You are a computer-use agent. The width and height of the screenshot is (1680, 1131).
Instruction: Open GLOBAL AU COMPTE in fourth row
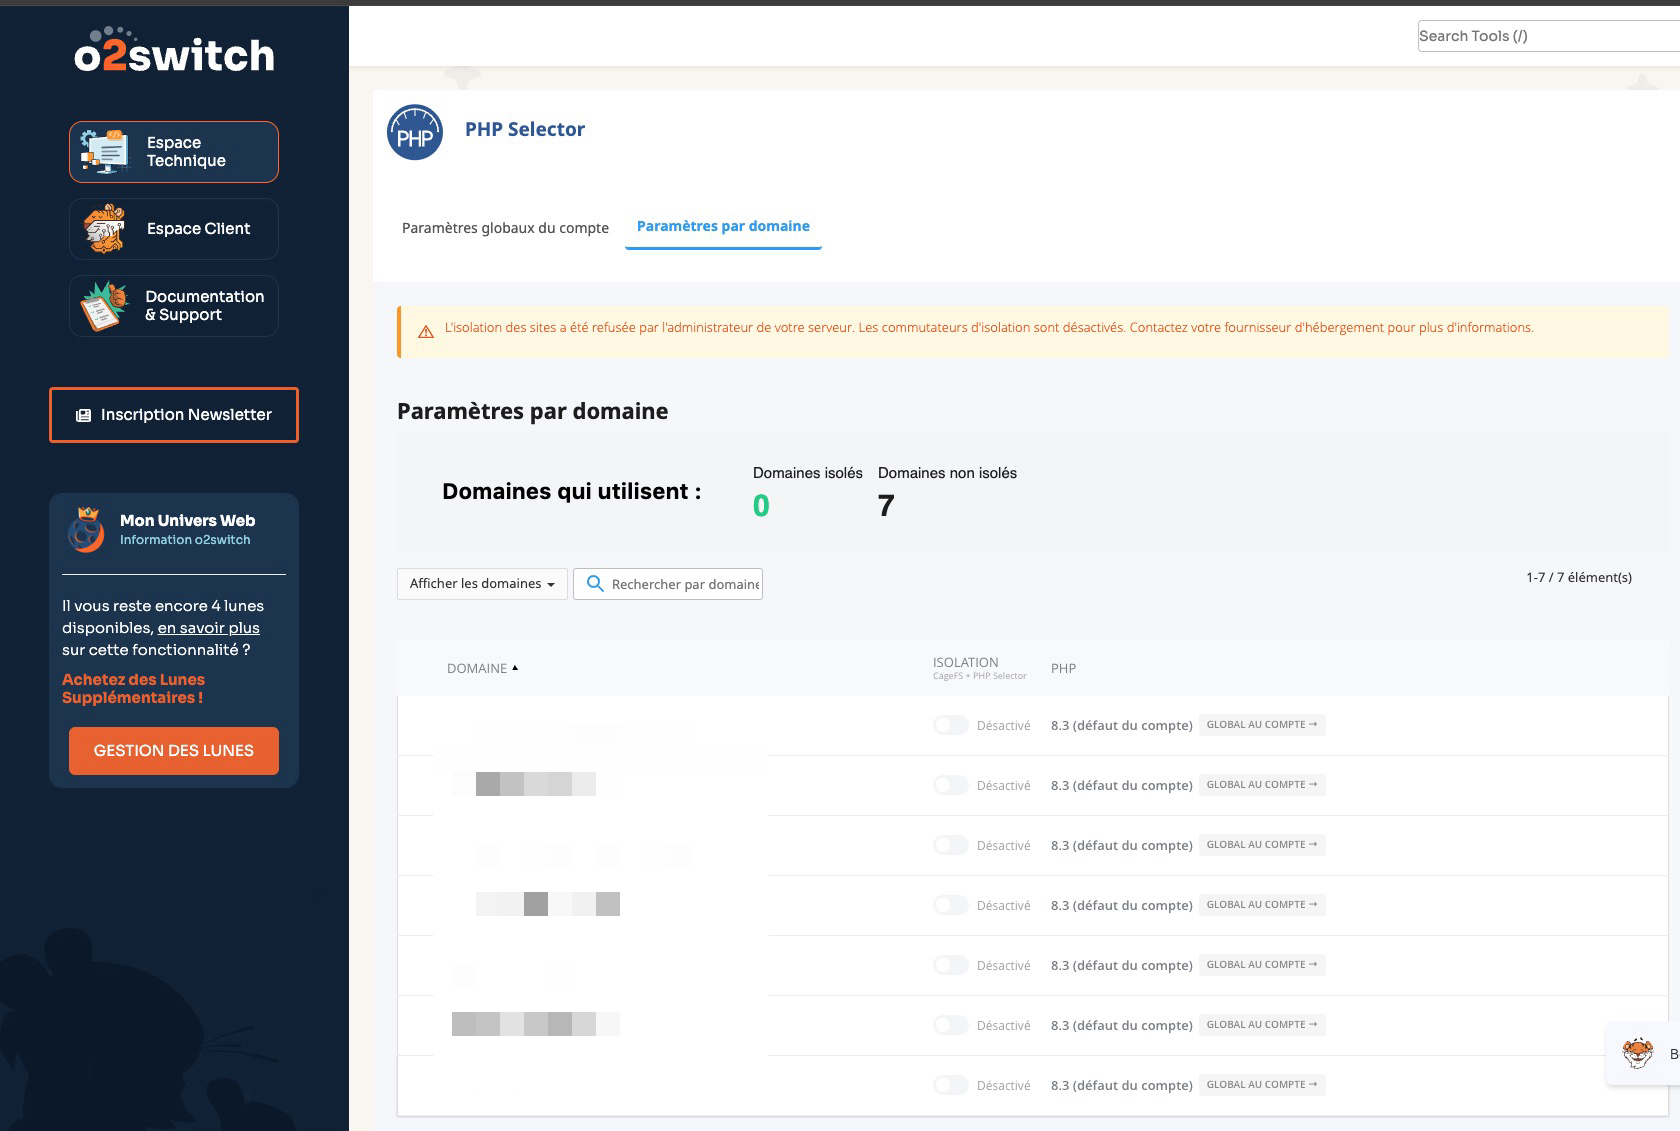click(1262, 905)
